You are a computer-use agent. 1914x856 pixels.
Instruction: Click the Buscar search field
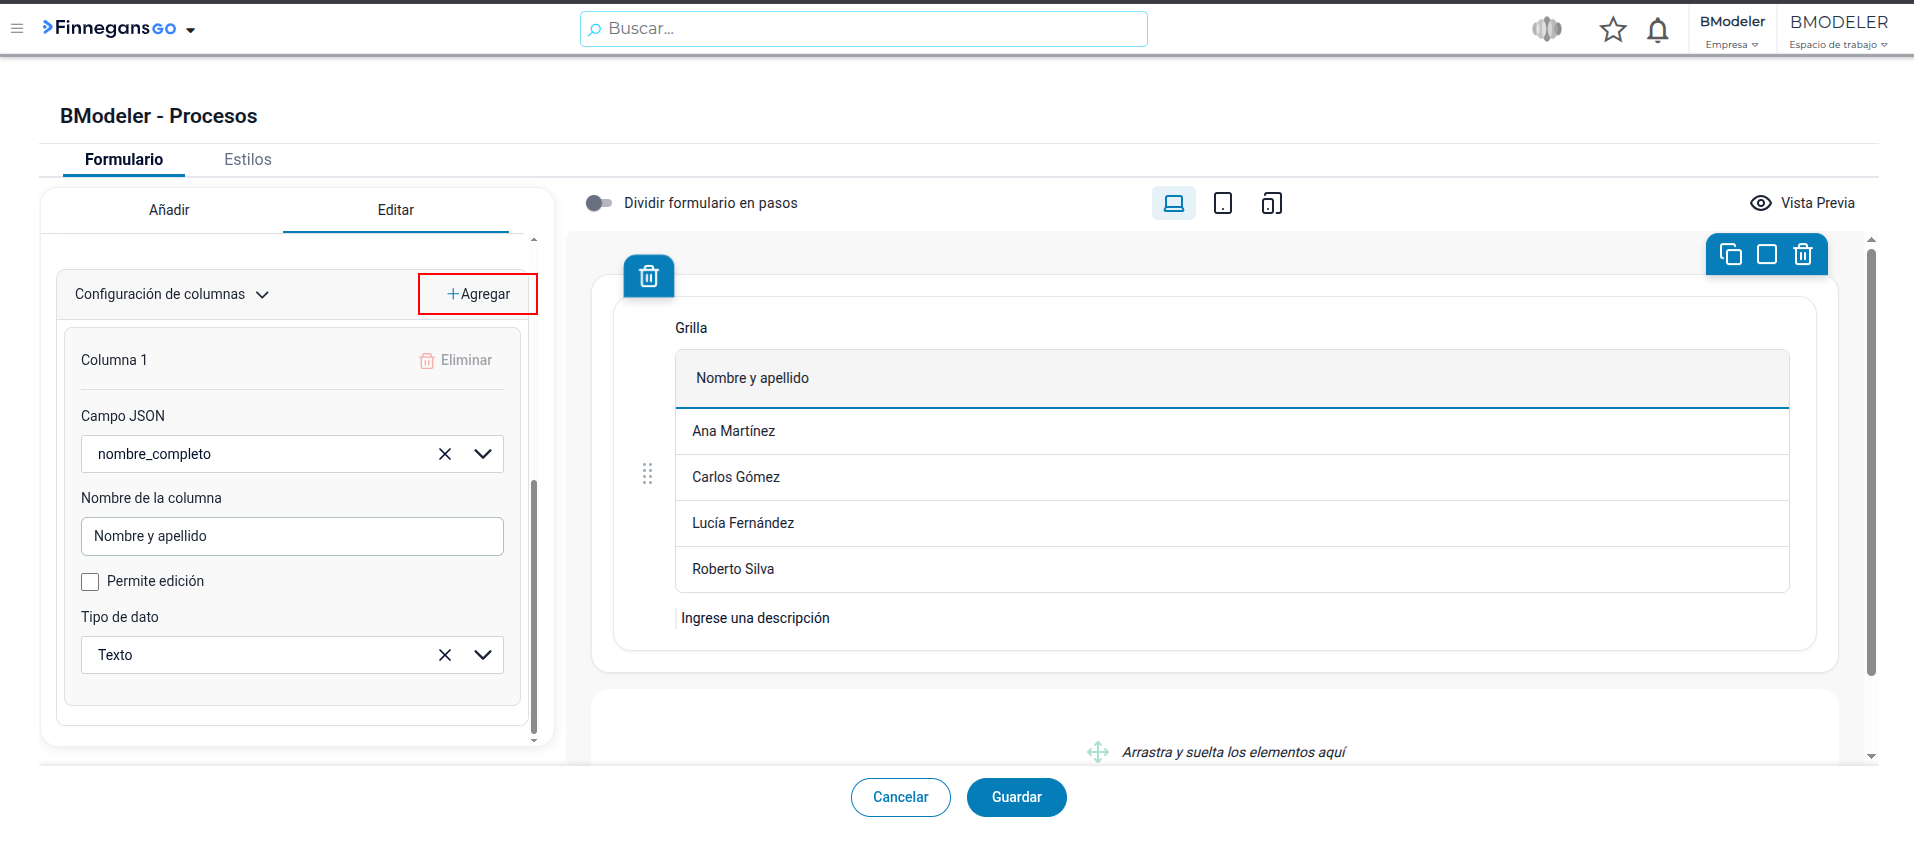(x=863, y=29)
